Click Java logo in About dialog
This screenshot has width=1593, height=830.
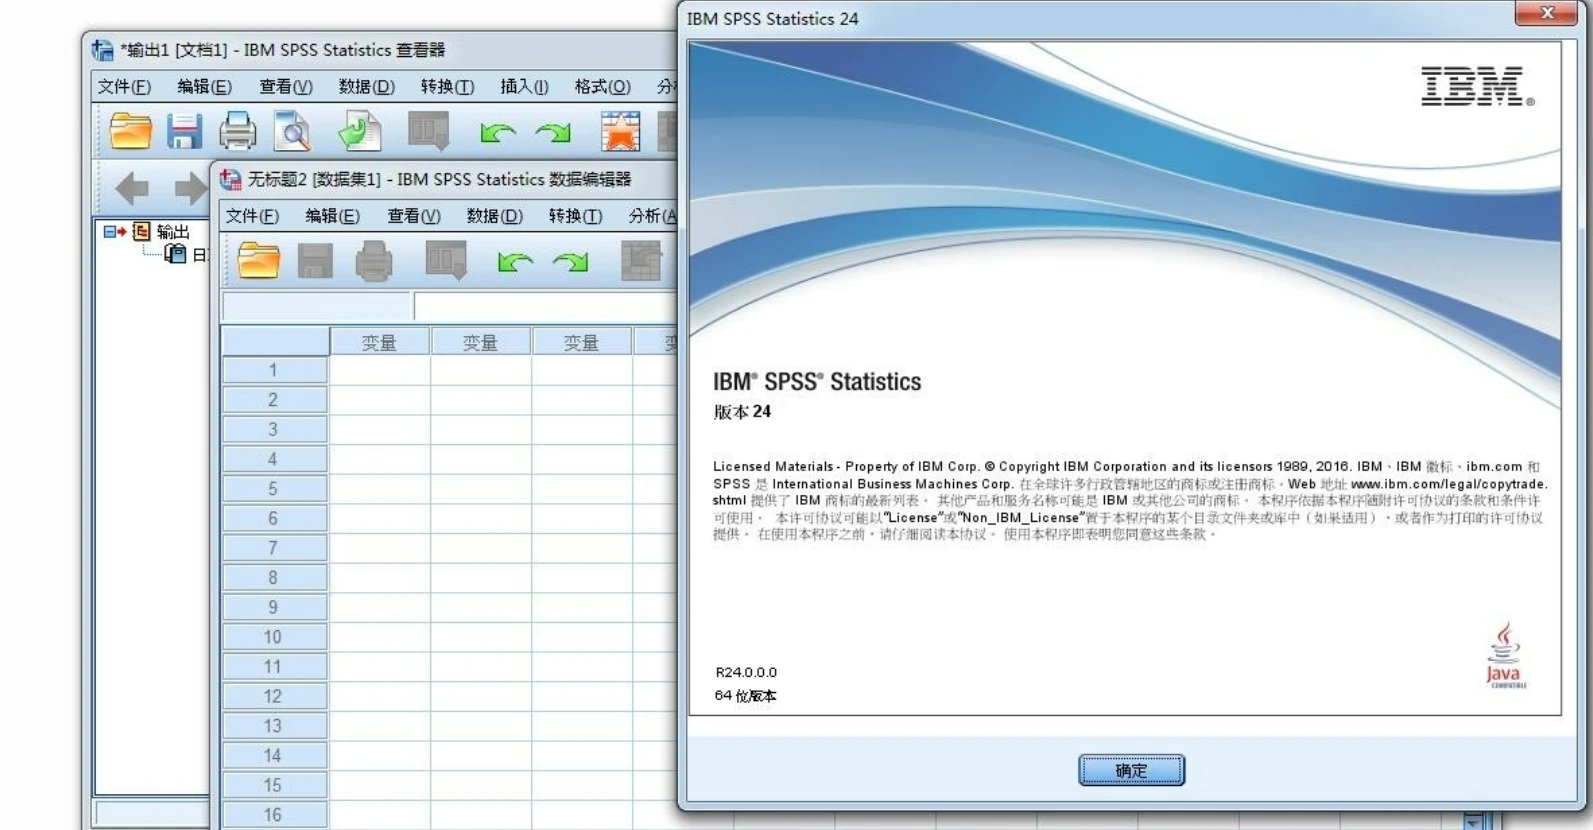click(x=1504, y=656)
